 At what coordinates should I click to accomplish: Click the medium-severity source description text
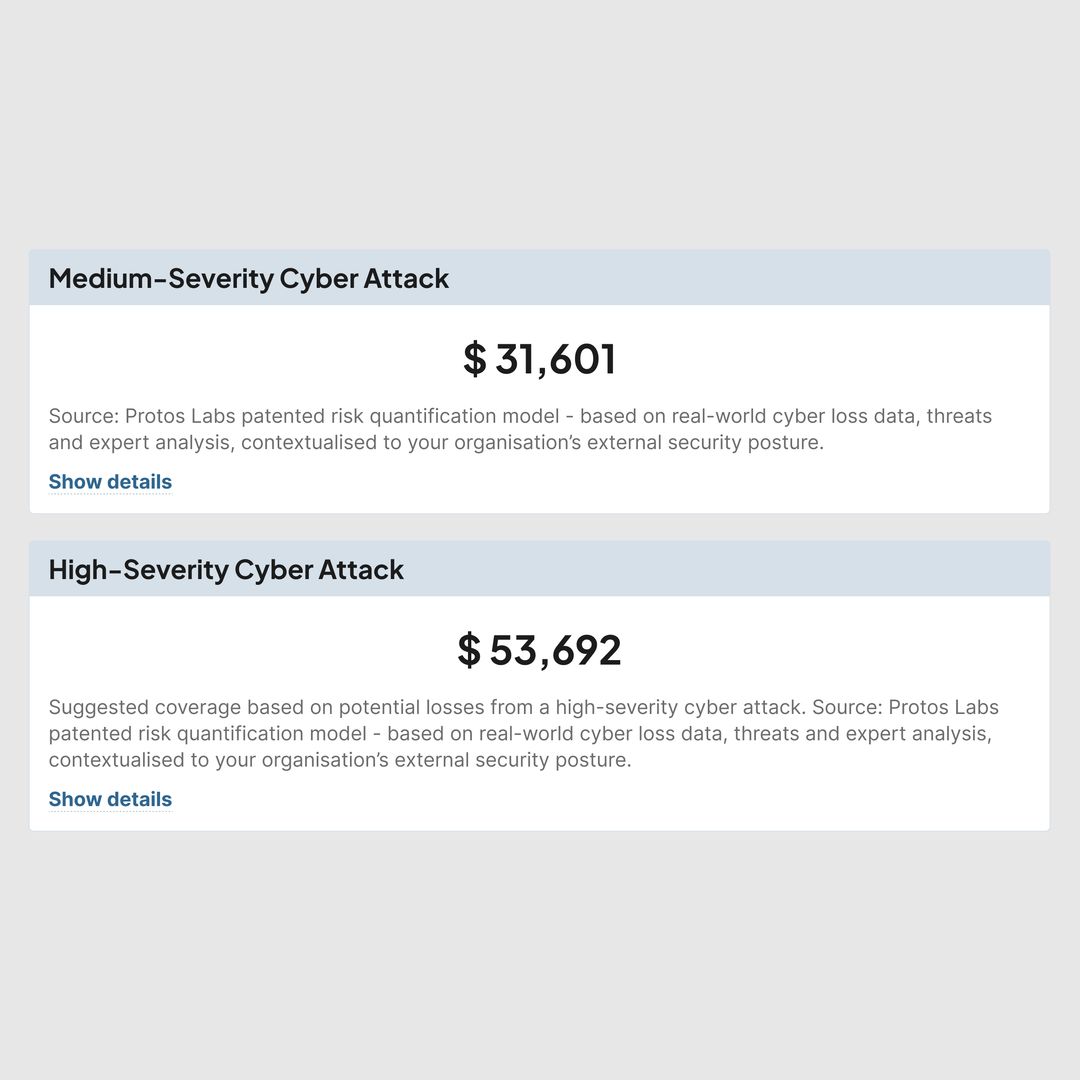[x=520, y=429]
